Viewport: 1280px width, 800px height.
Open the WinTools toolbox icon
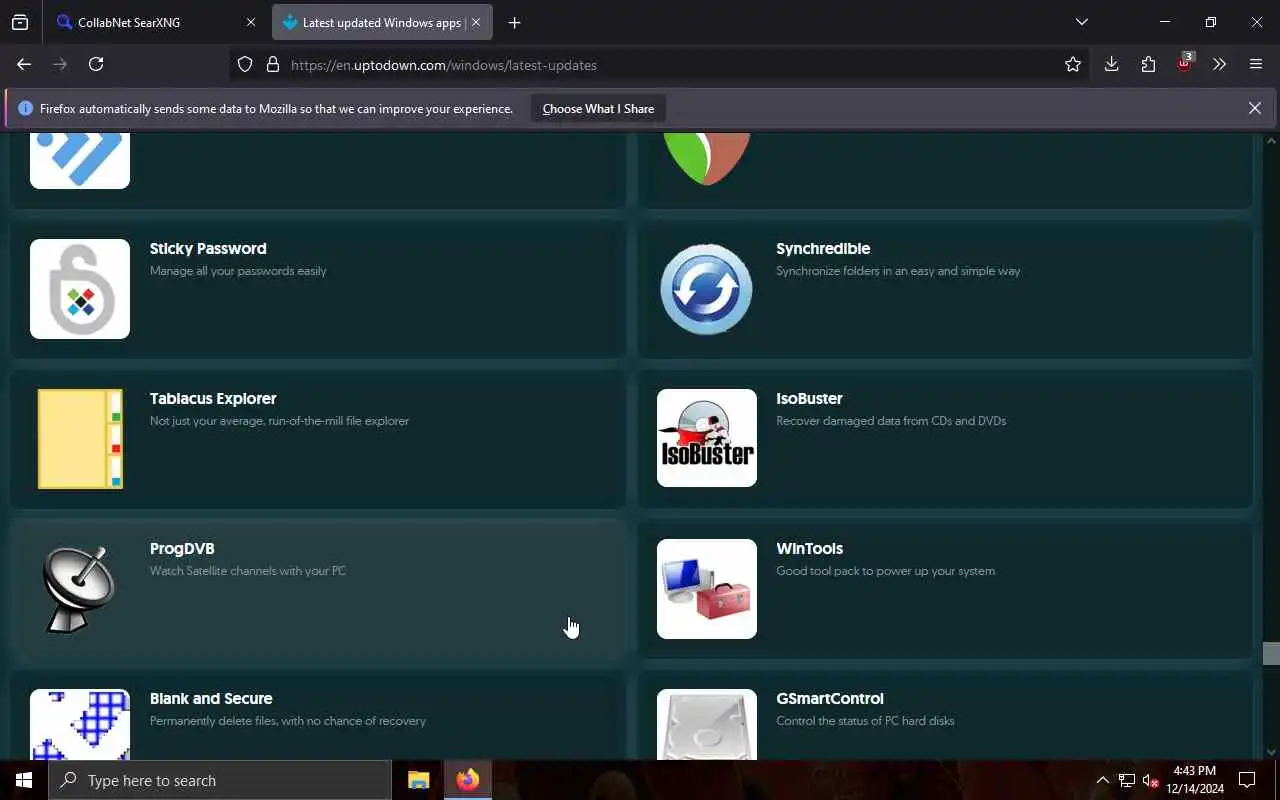[x=707, y=589]
